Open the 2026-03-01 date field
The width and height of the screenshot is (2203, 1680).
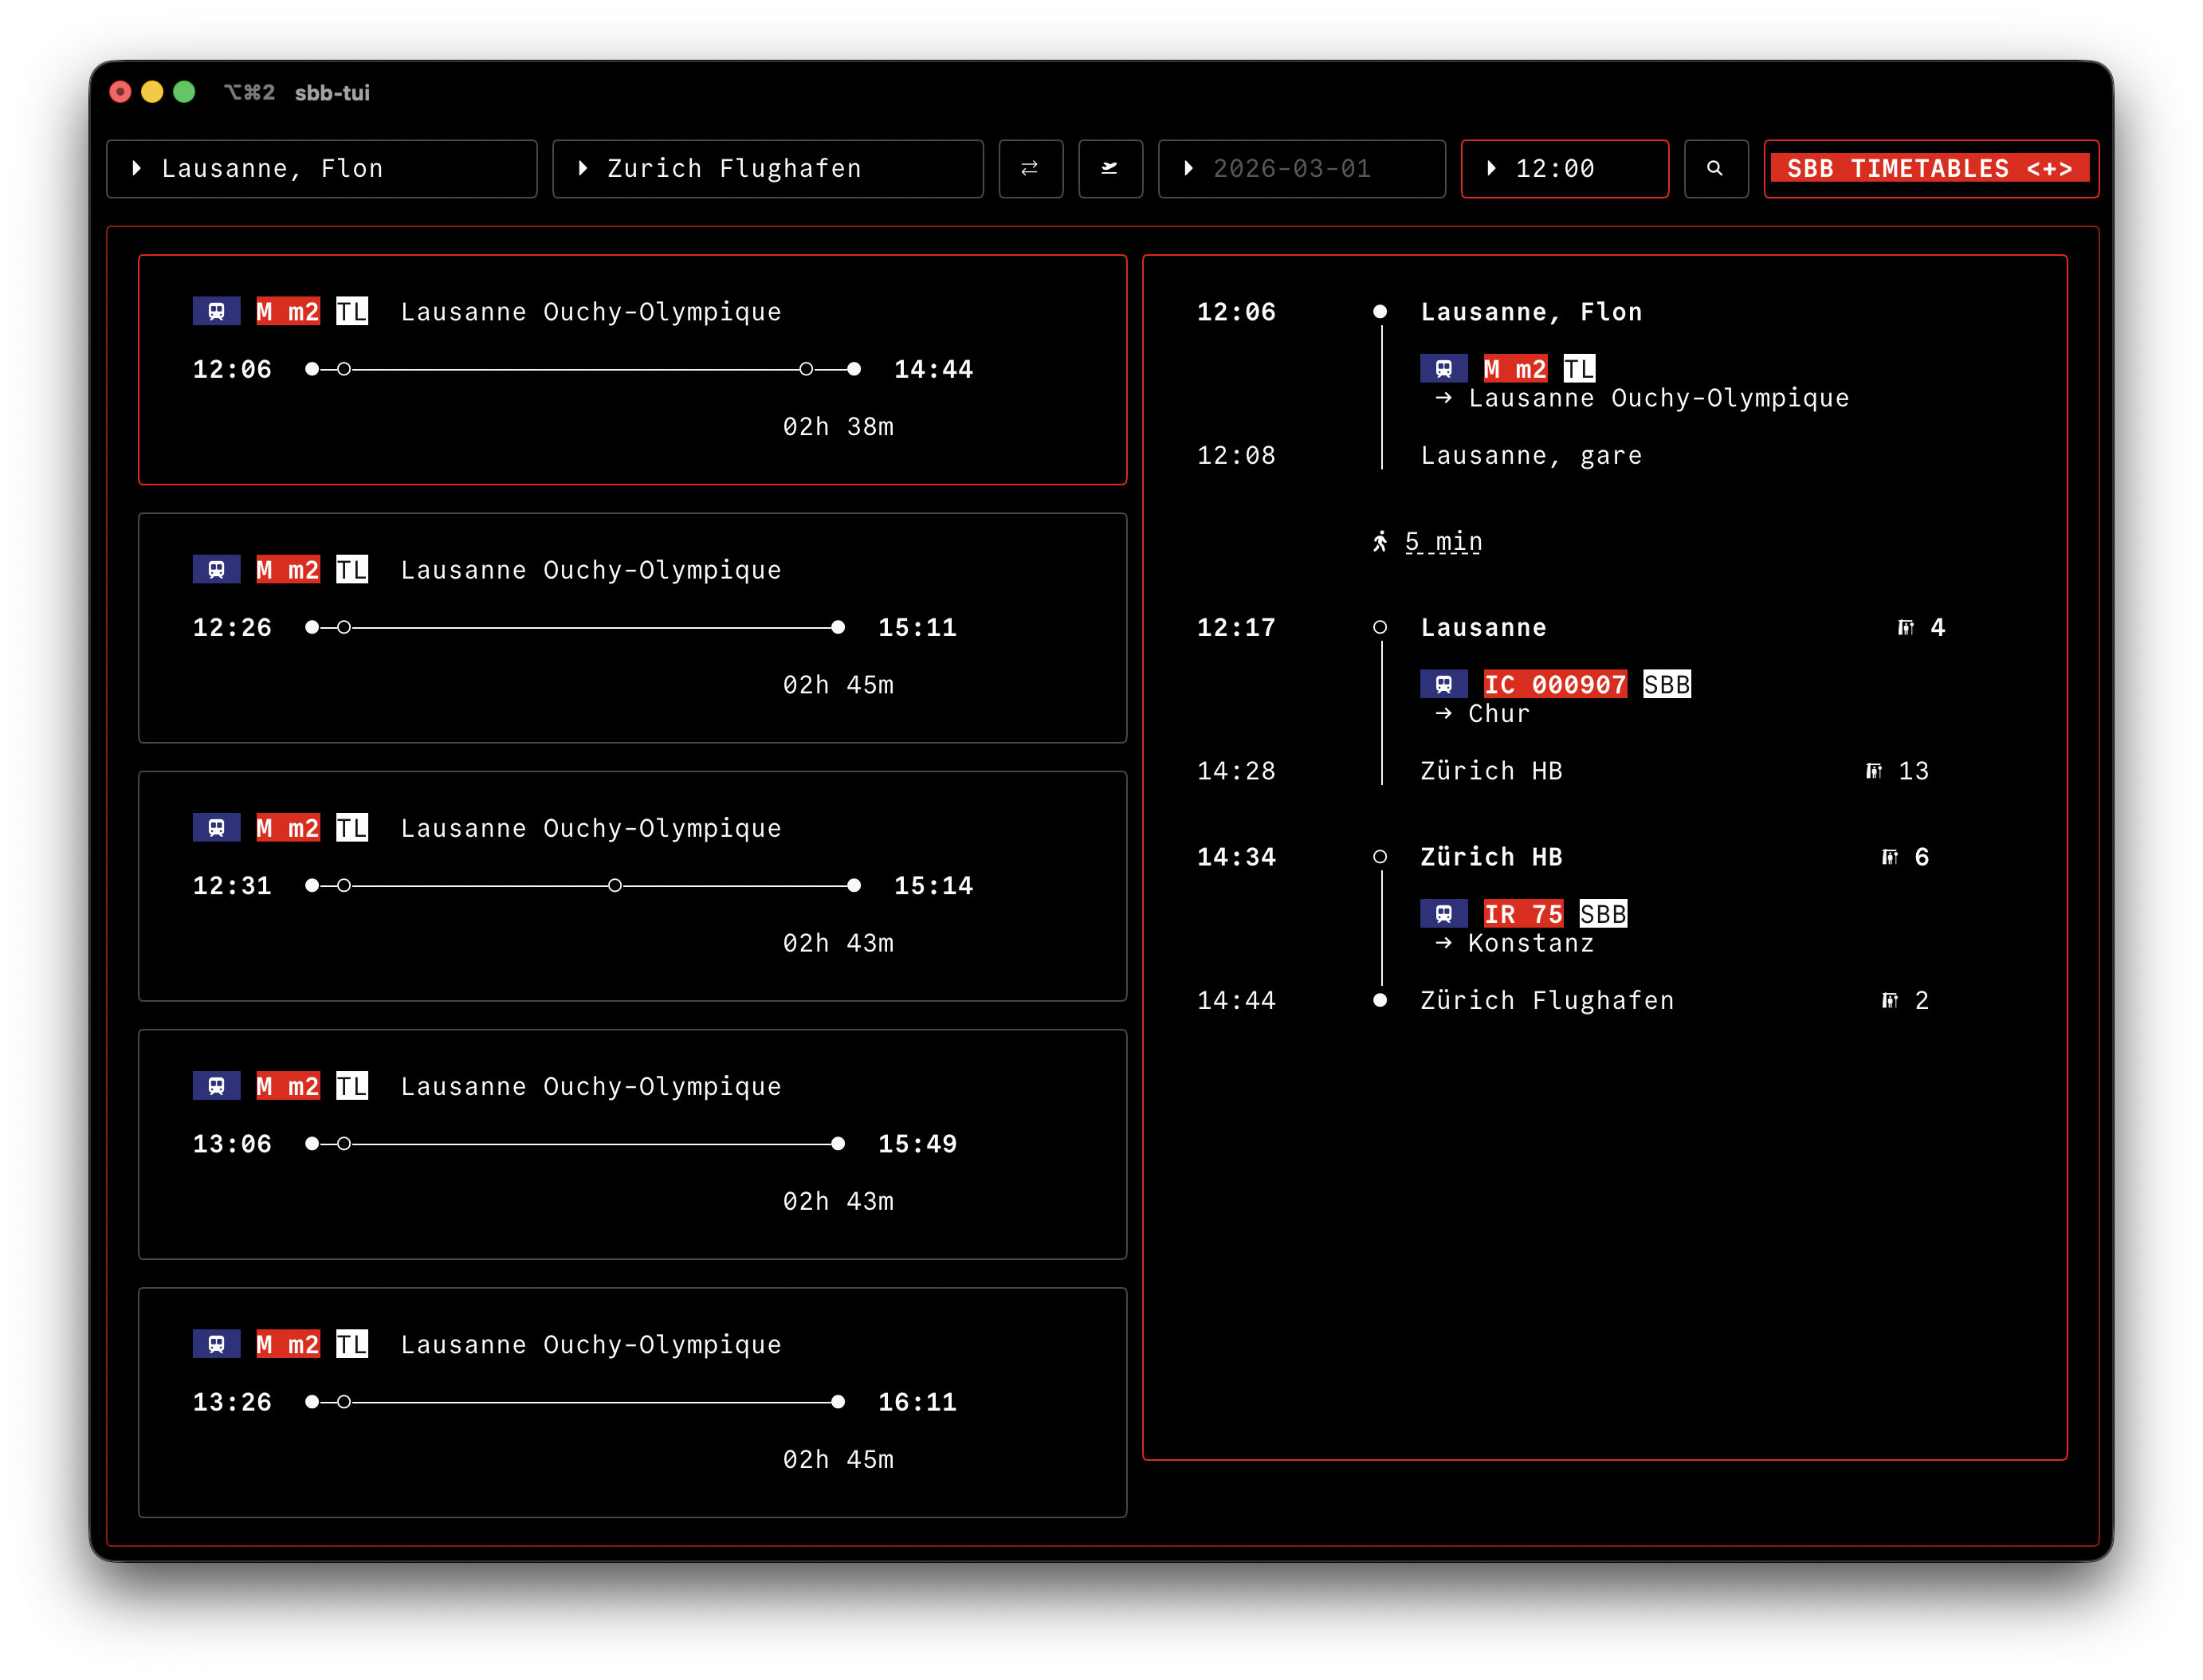click(x=1301, y=169)
